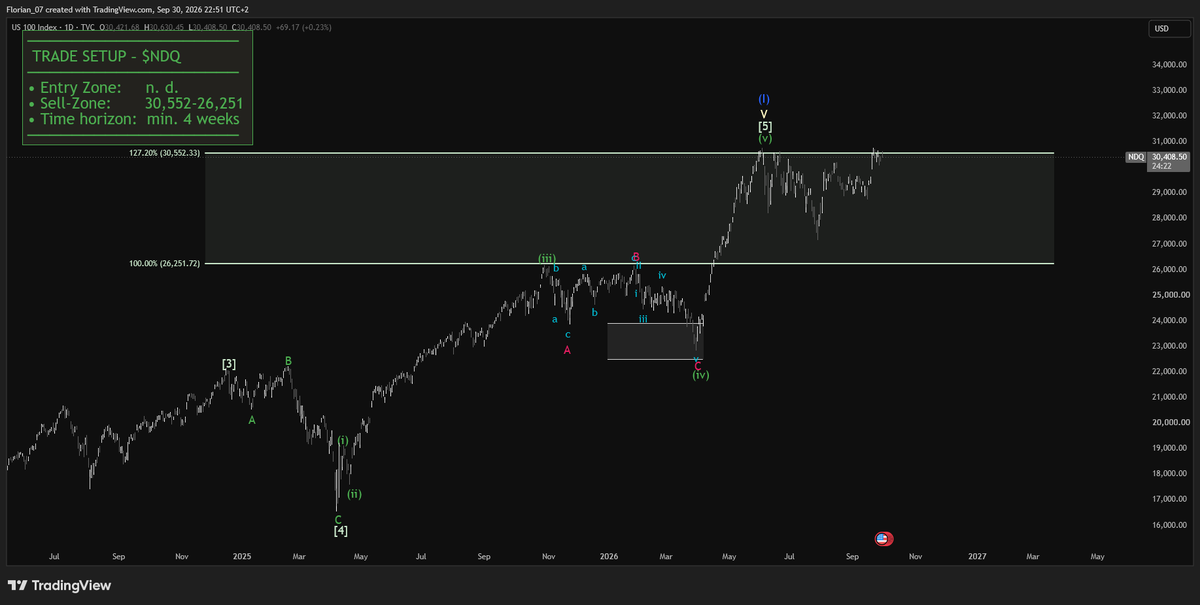Click the 34,000.00 price axis label

pyautogui.click(x=1168, y=65)
